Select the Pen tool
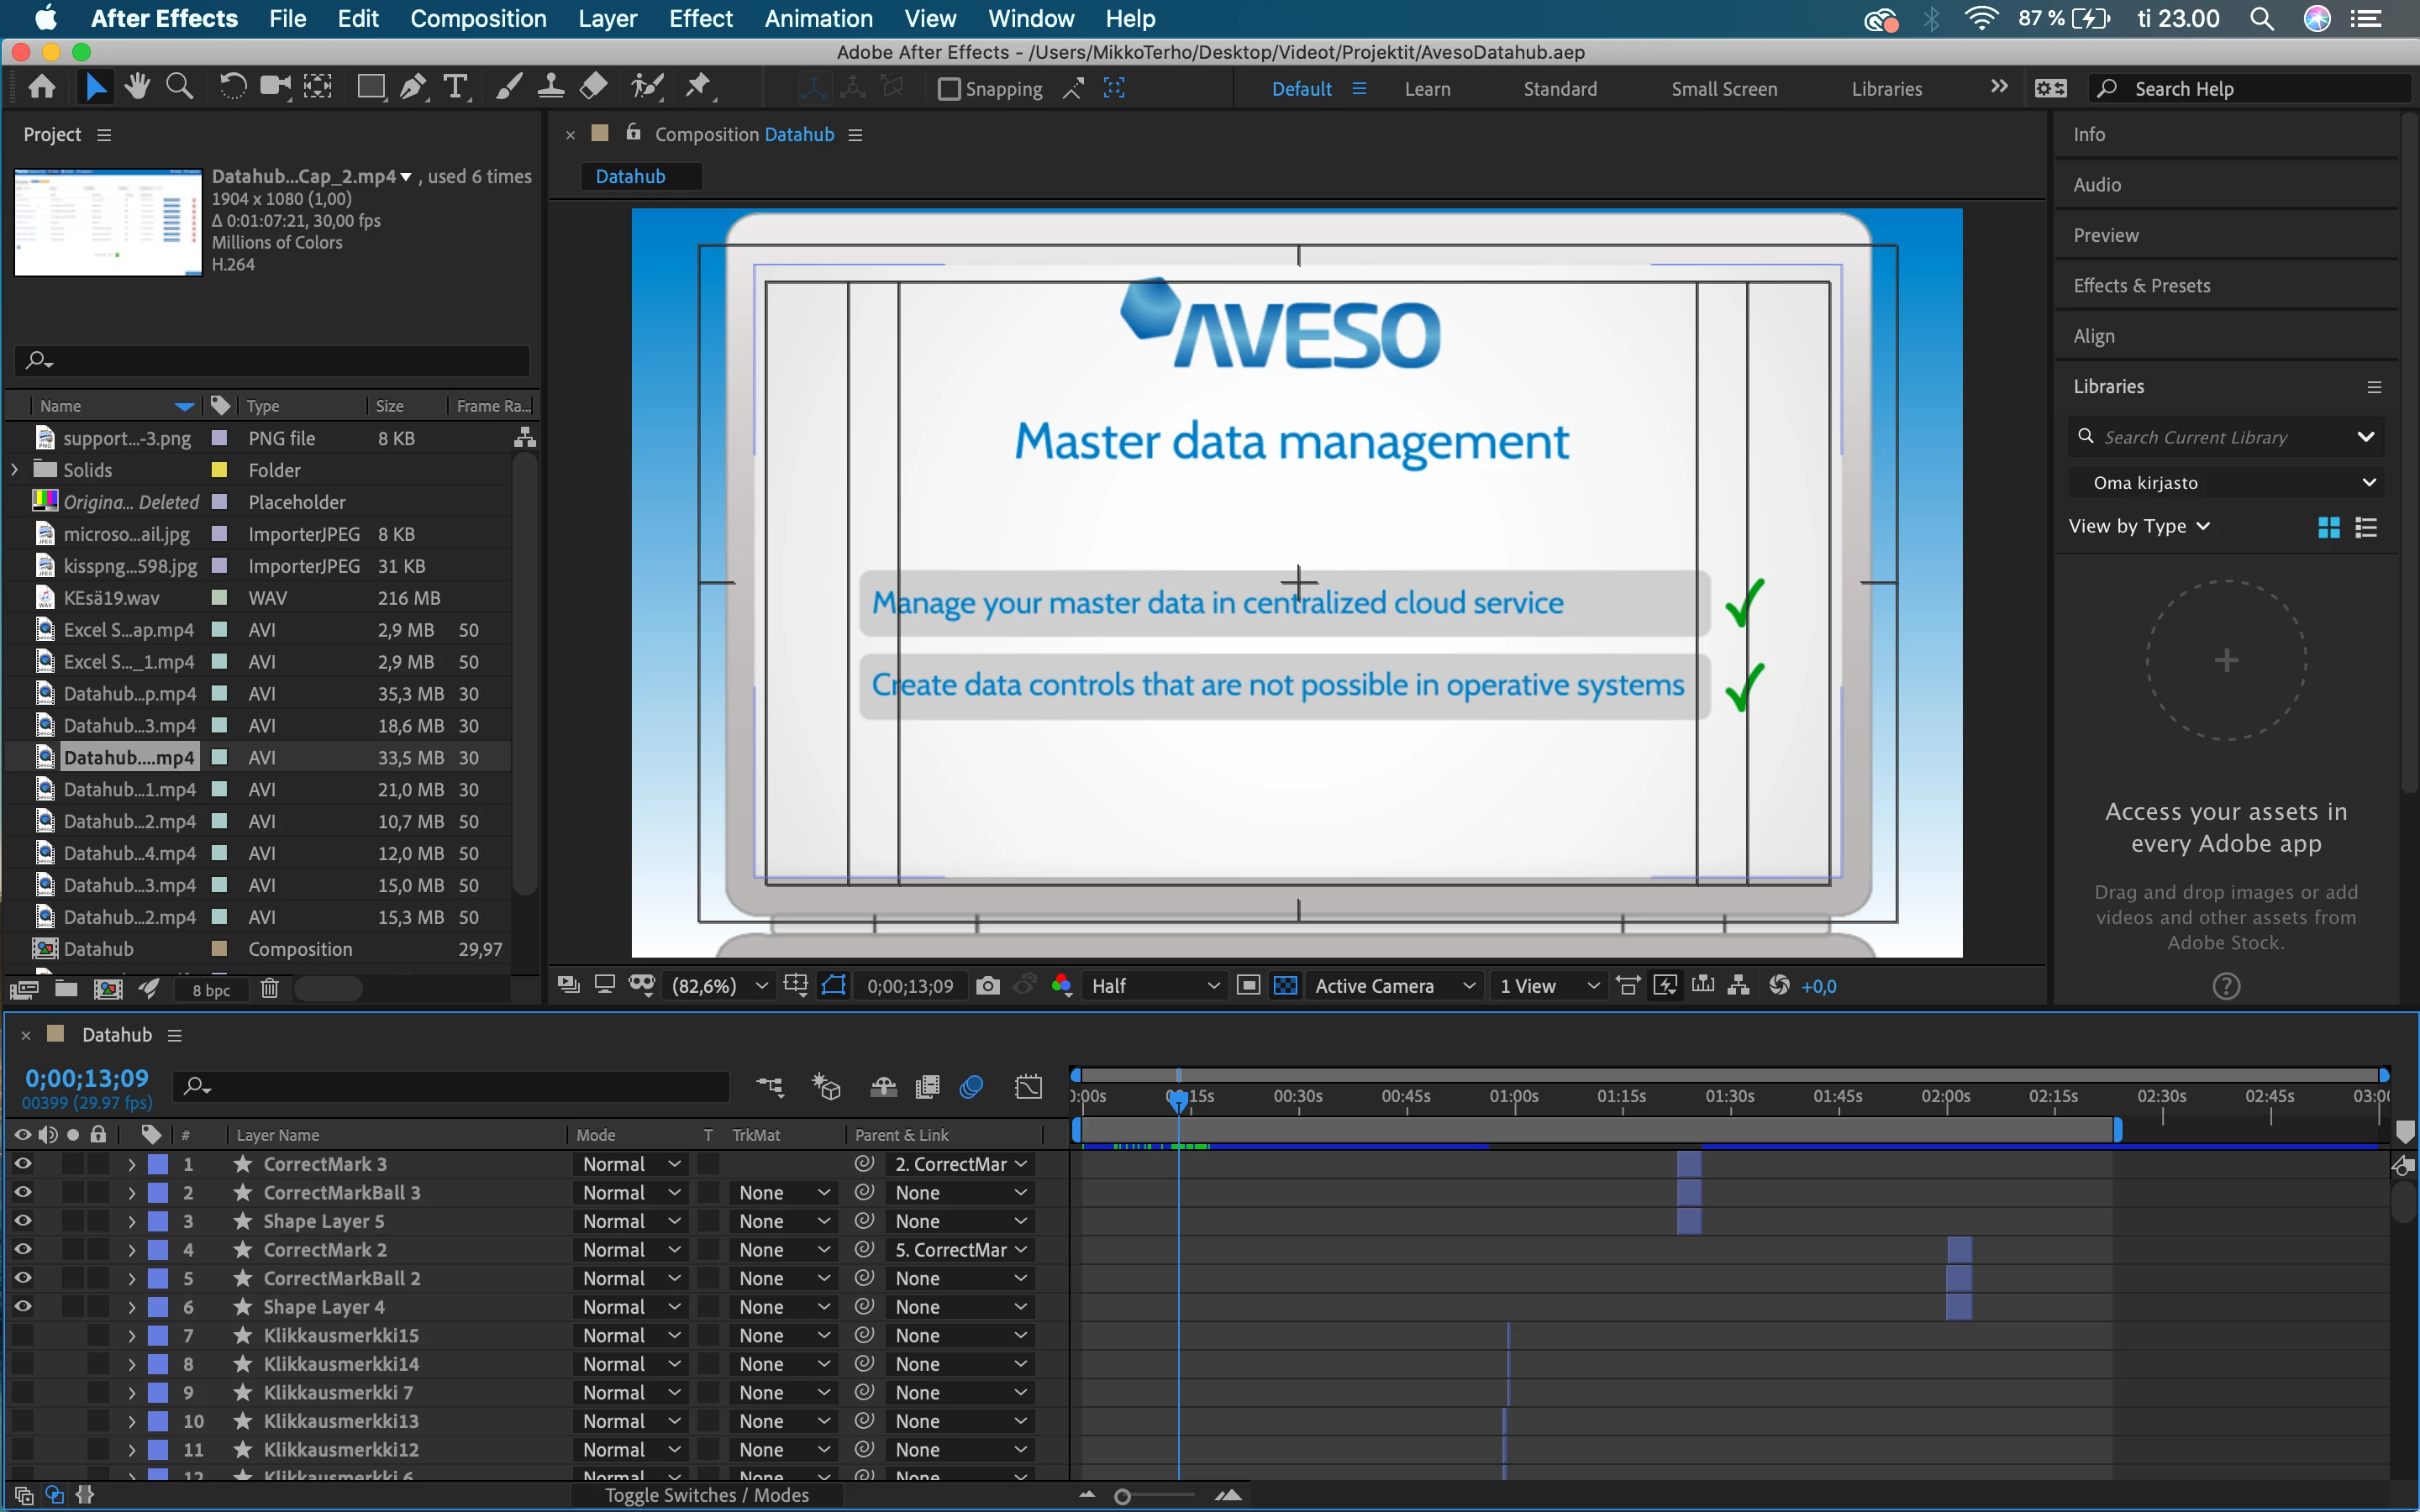Viewport: 2420px width, 1512px height. (412, 88)
